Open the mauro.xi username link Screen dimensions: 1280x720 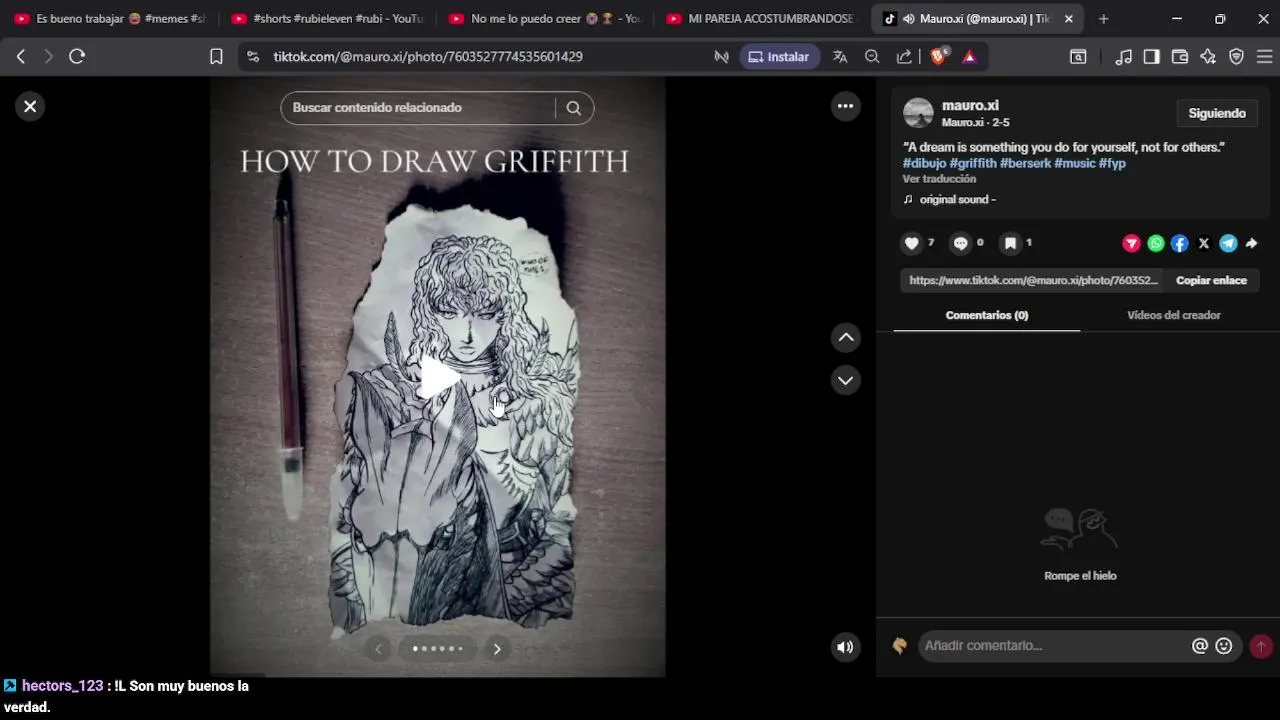tap(970, 106)
